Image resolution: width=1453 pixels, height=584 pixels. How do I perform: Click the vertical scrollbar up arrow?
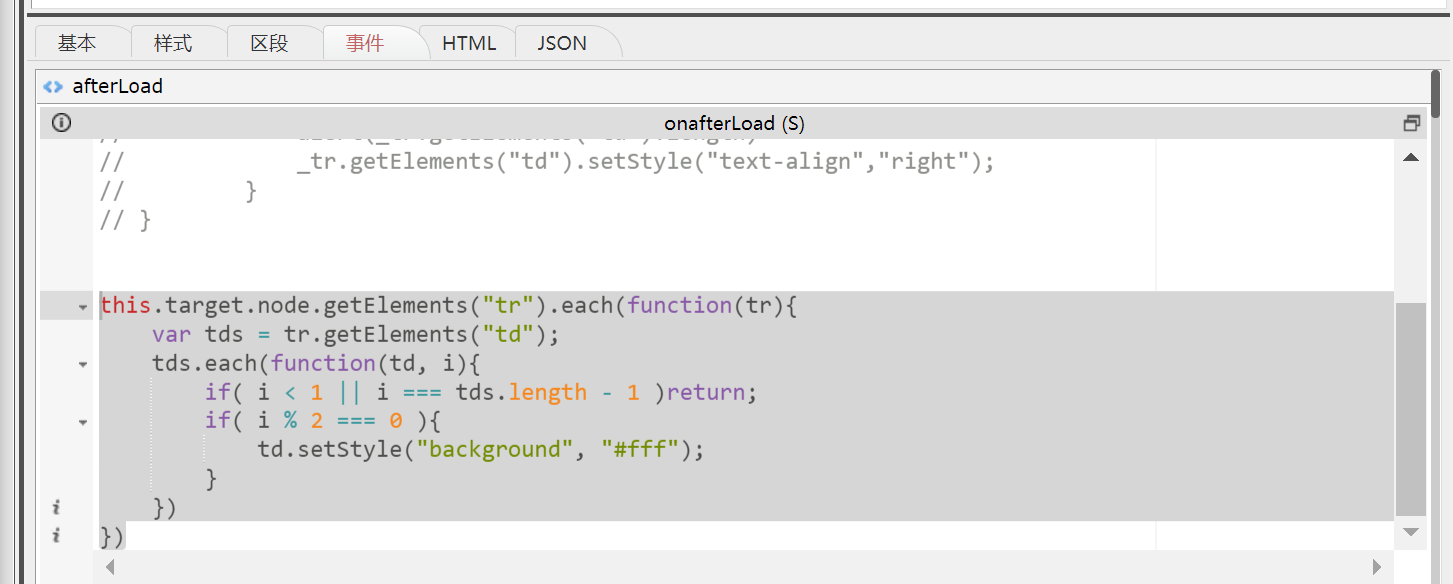[1411, 157]
